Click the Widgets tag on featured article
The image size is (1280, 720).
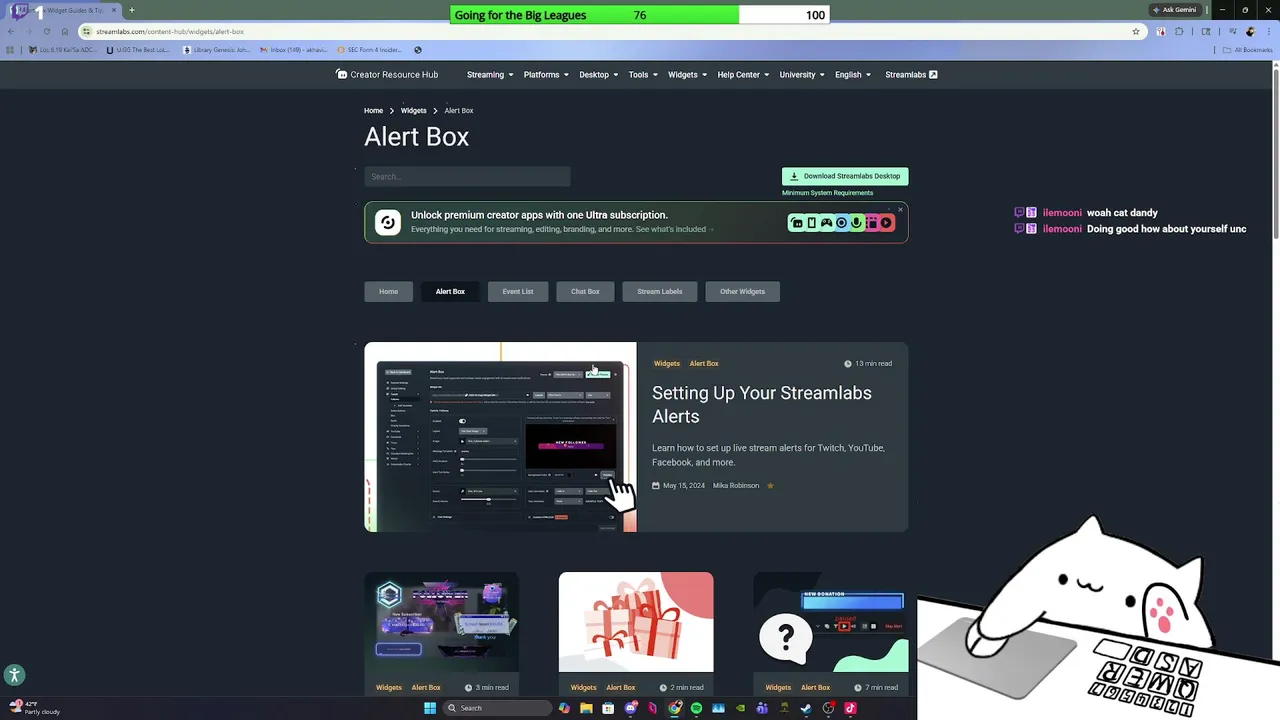[x=667, y=363]
